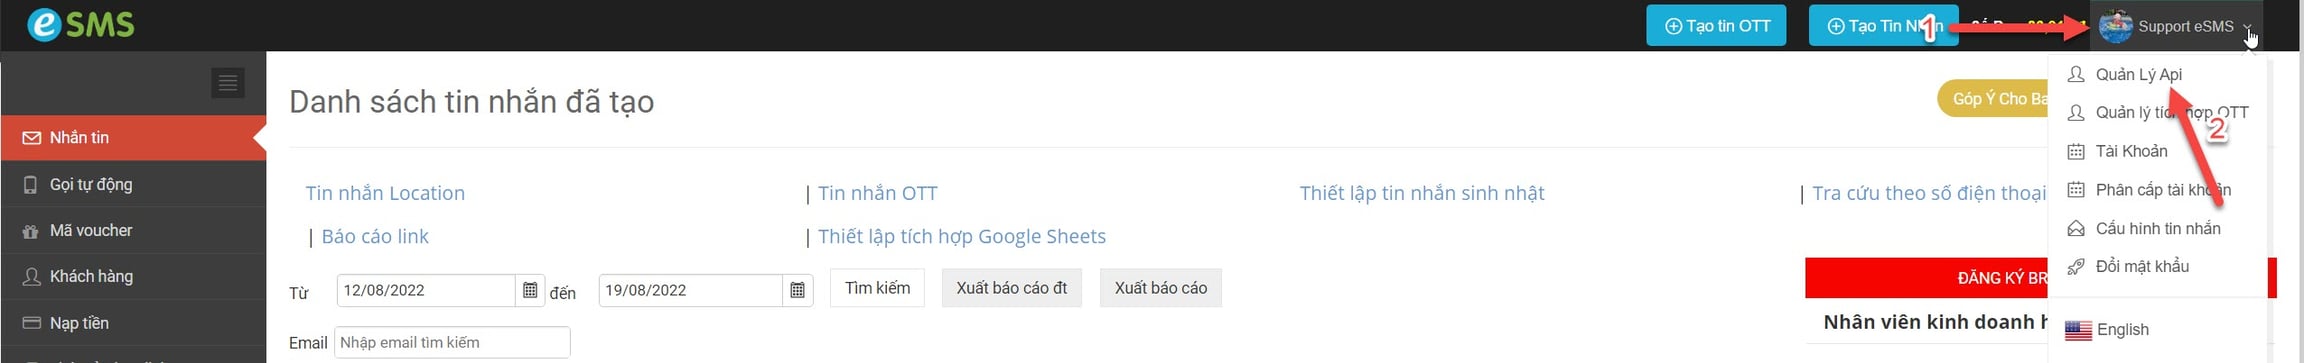Collapse sidebar with hamburger menu icon
The height and width of the screenshot is (363, 2304).
[228, 82]
